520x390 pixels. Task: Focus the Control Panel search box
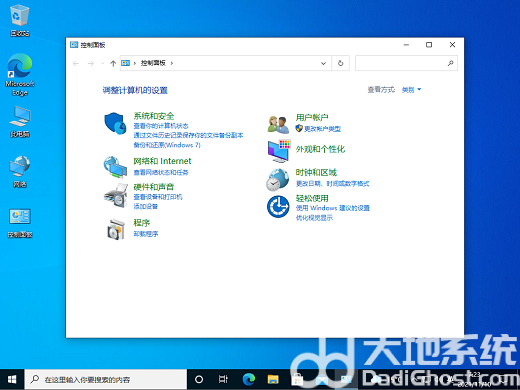coord(406,63)
